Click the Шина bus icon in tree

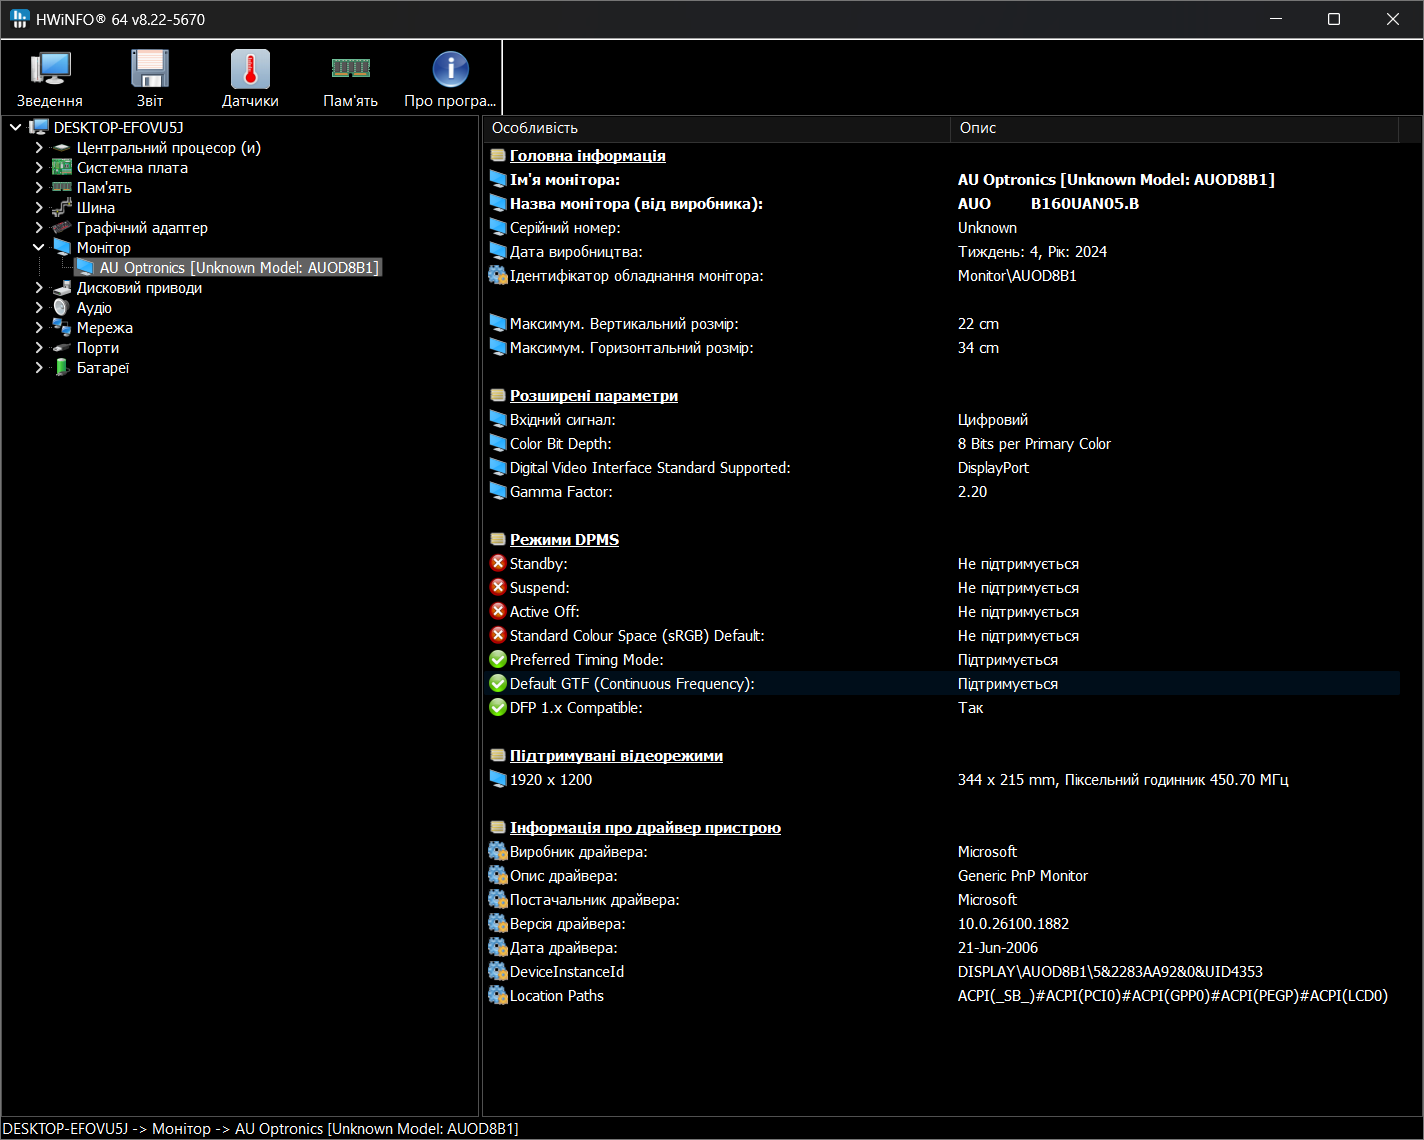(62, 208)
